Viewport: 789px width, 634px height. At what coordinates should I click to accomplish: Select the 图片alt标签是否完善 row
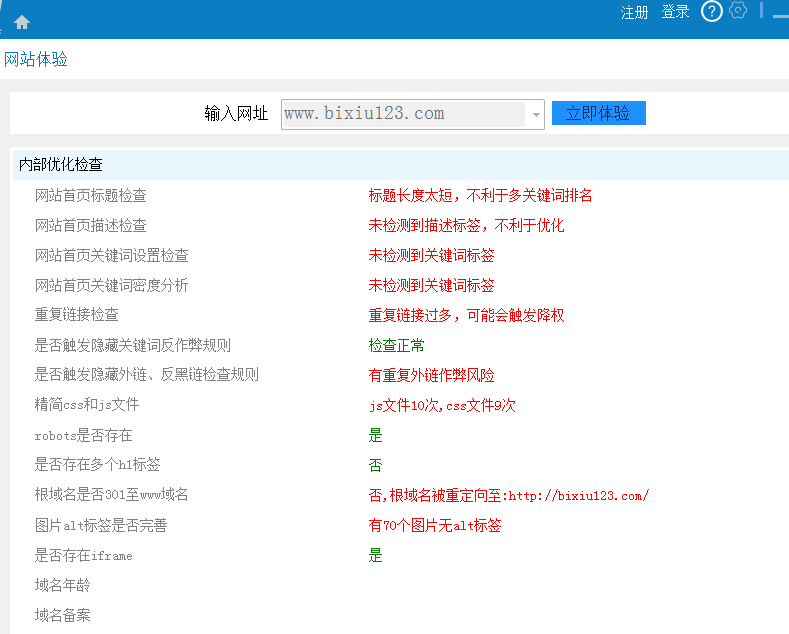pyautogui.click(x=101, y=525)
